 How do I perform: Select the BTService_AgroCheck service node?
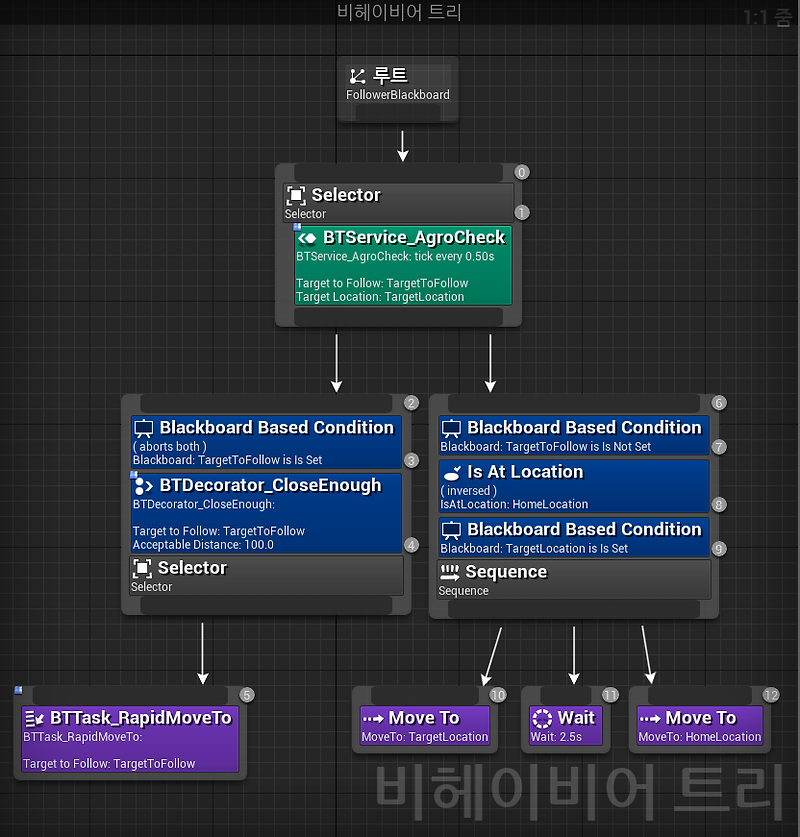tap(400, 265)
